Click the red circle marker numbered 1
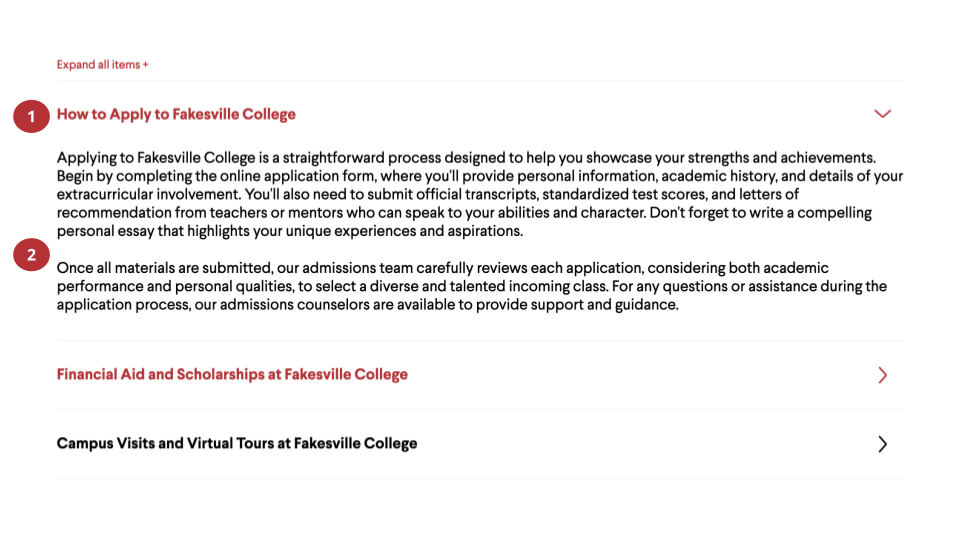Viewport: 960px width, 540px height. (x=31, y=116)
